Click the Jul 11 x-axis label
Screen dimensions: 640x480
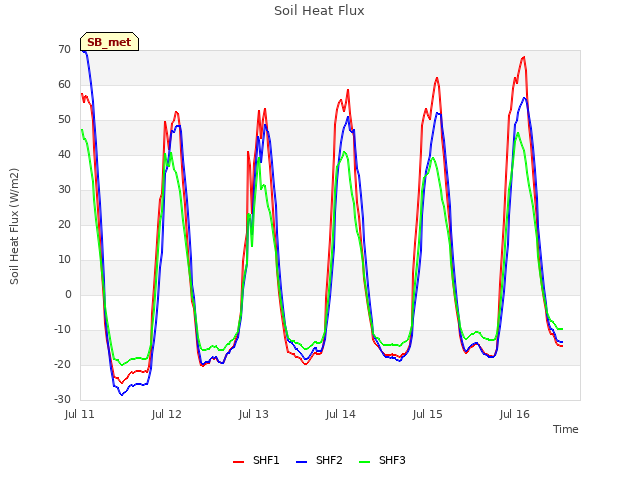click(x=80, y=414)
